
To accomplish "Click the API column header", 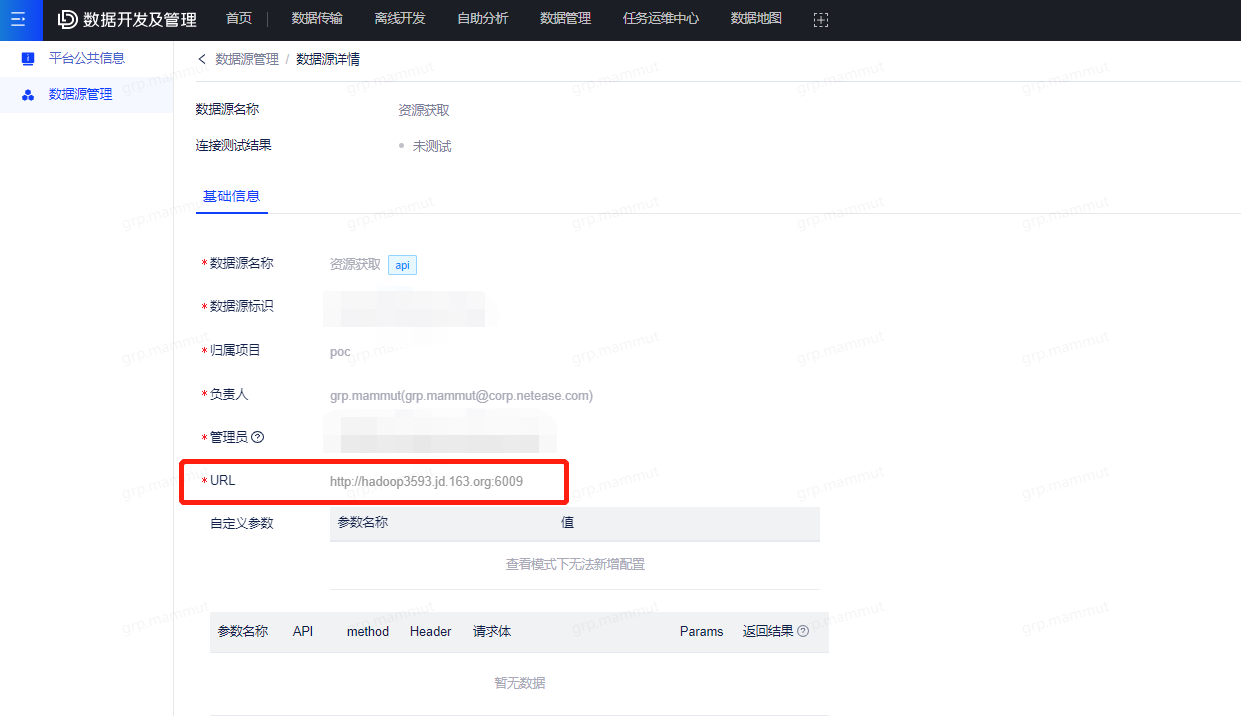I will pyautogui.click(x=303, y=631).
